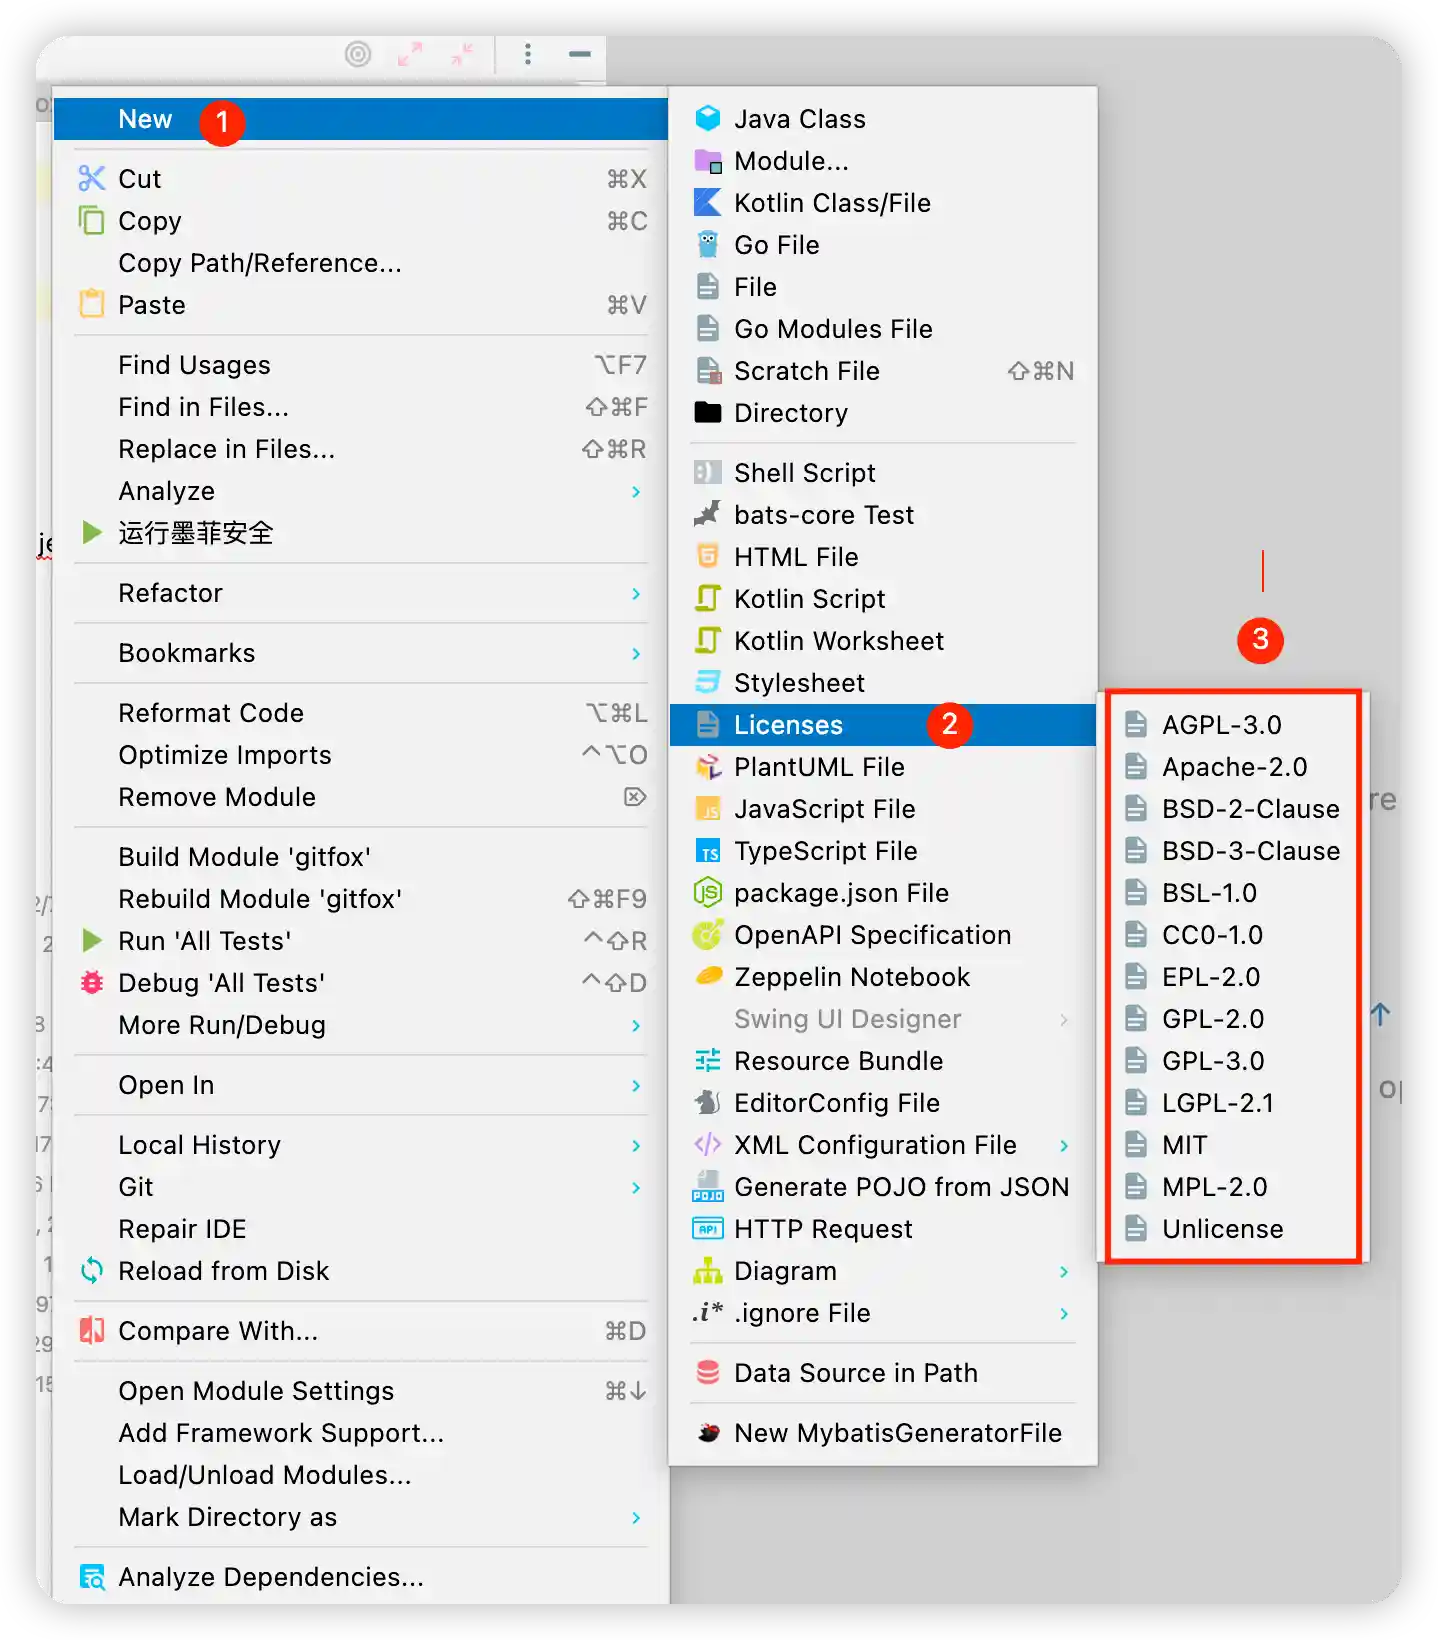This screenshot has width=1438, height=1640.
Task: Click the locate target icon in panel toolbar
Action: tap(358, 54)
